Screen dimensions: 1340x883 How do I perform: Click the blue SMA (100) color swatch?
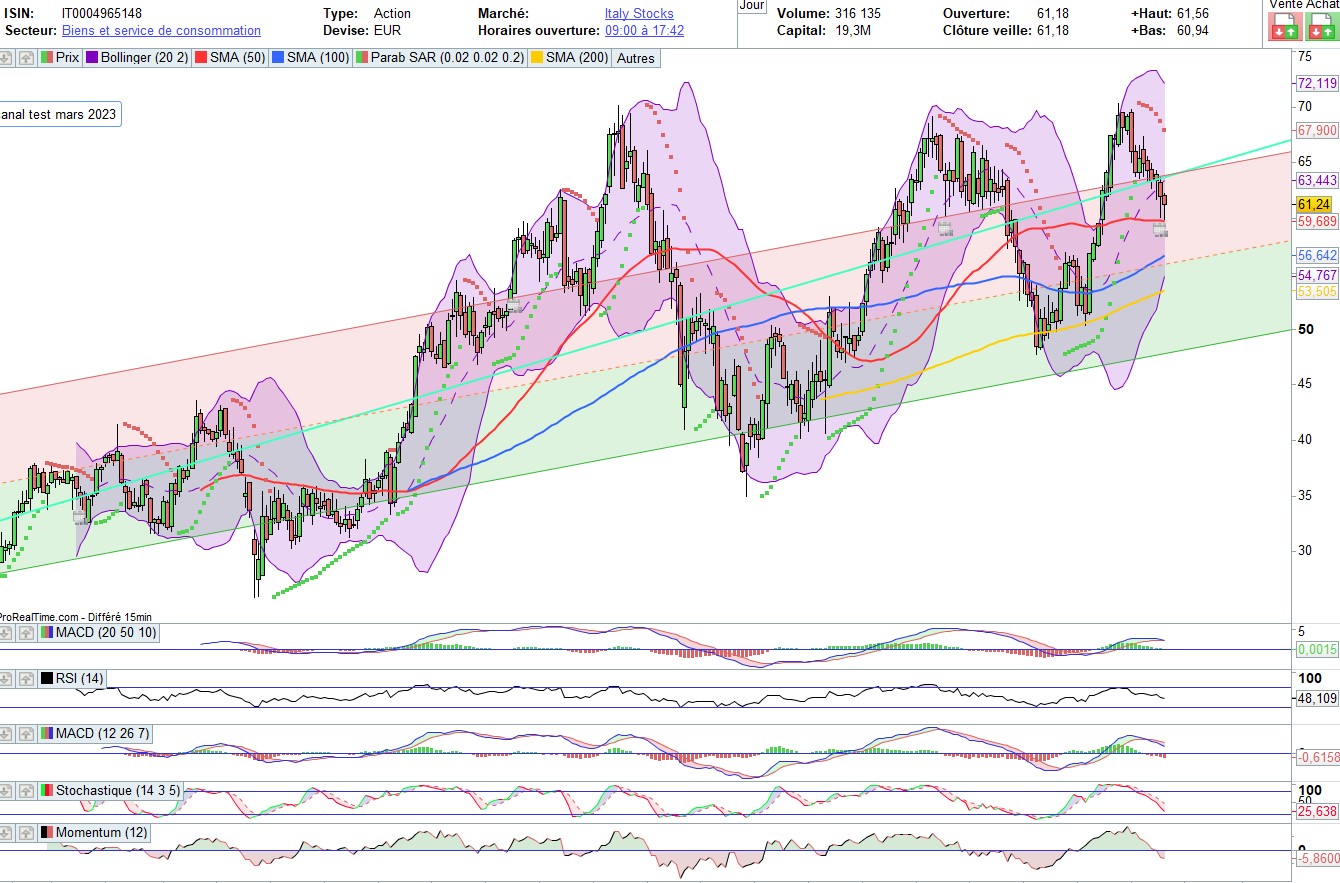[x=277, y=58]
